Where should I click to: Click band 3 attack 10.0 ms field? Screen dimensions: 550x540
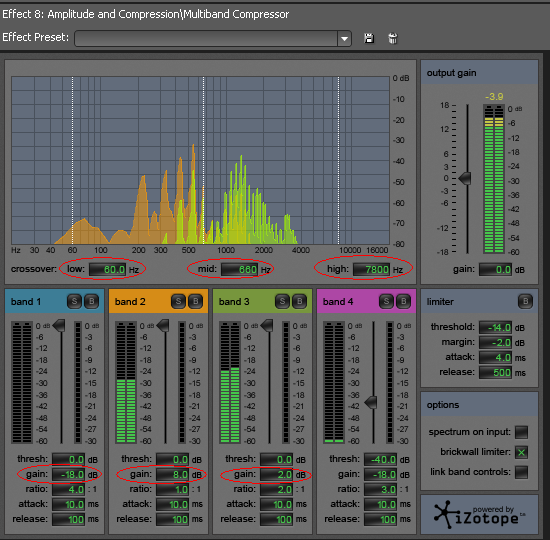coord(276,504)
